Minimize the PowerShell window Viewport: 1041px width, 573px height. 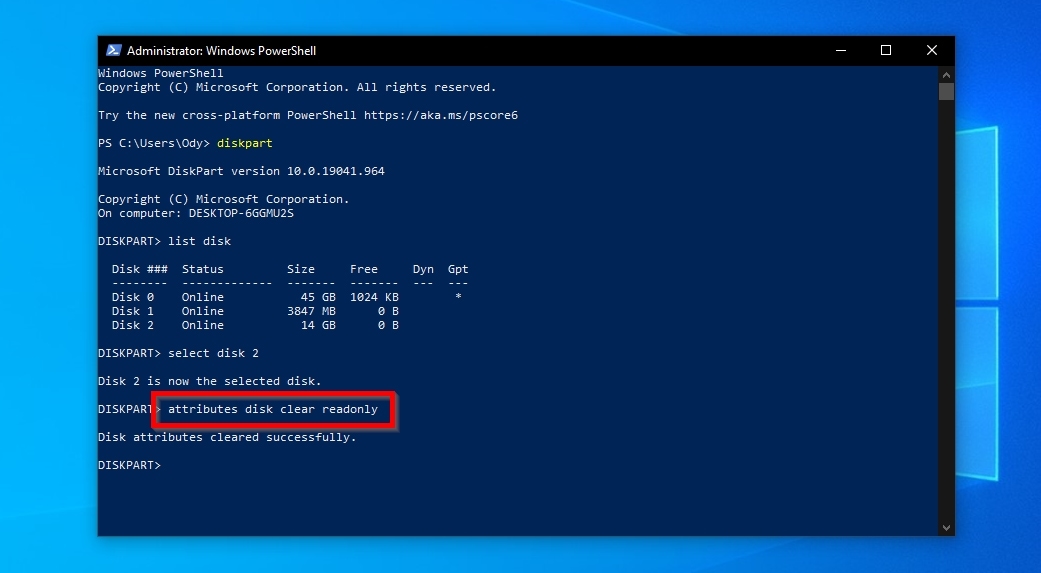click(x=841, y=50)
